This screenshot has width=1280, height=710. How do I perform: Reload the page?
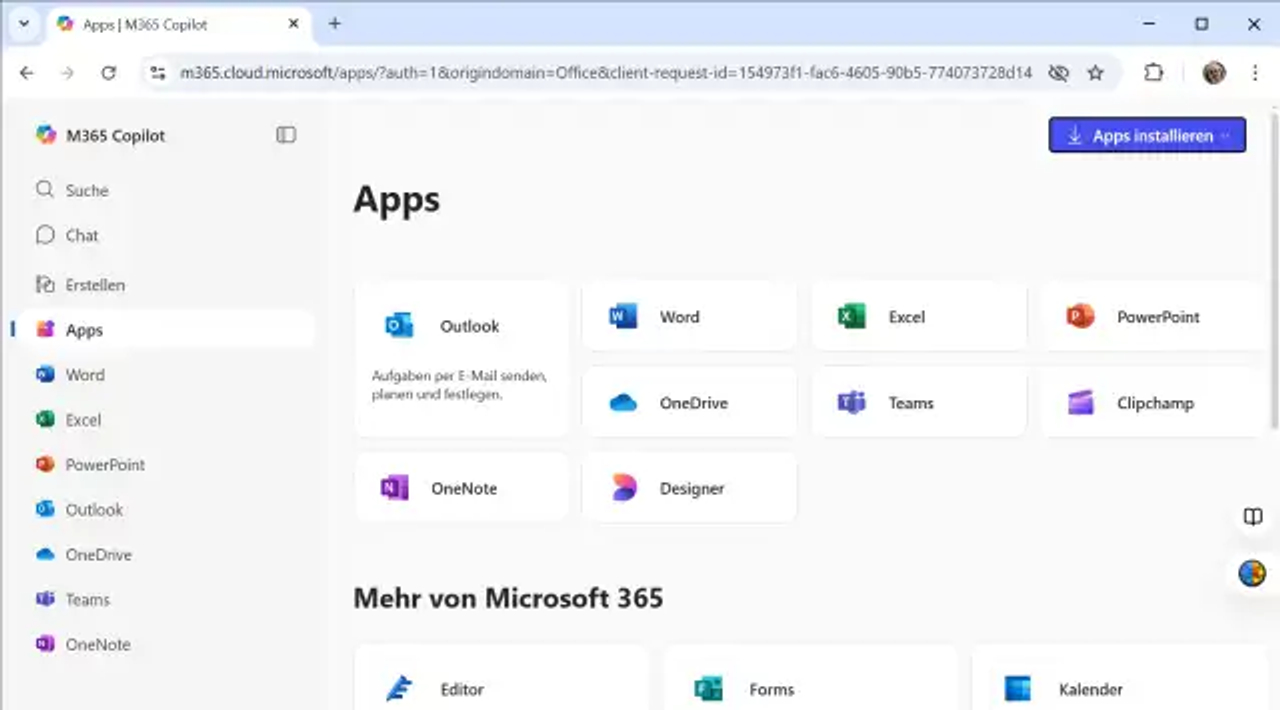[109, 73]
